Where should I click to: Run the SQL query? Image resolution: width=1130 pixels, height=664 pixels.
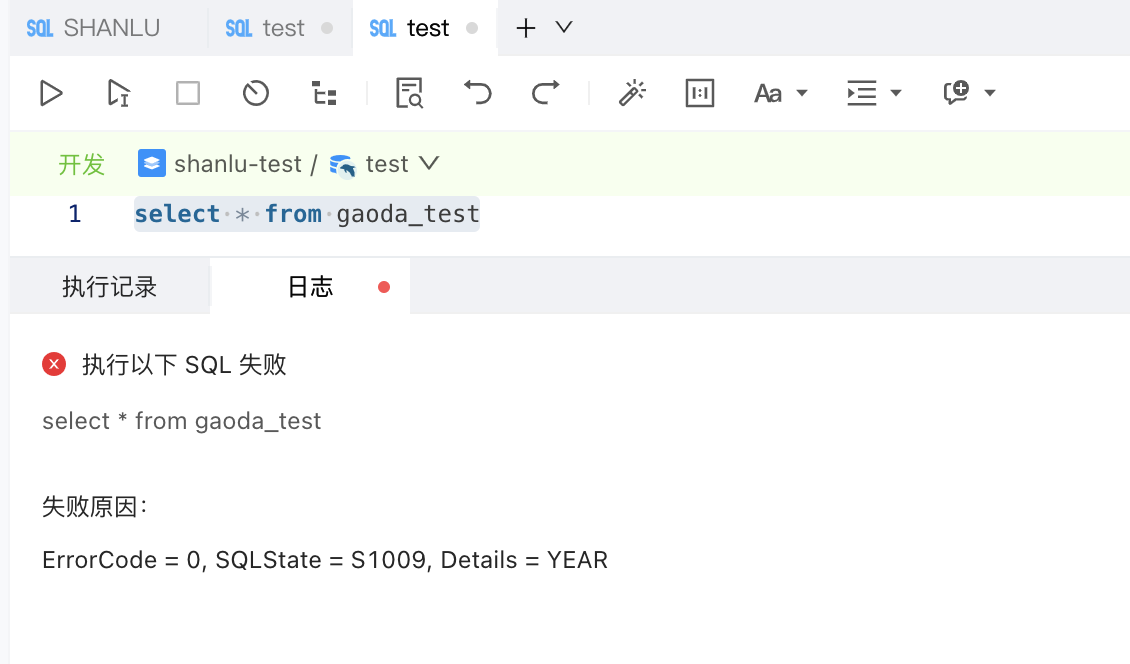51,93
